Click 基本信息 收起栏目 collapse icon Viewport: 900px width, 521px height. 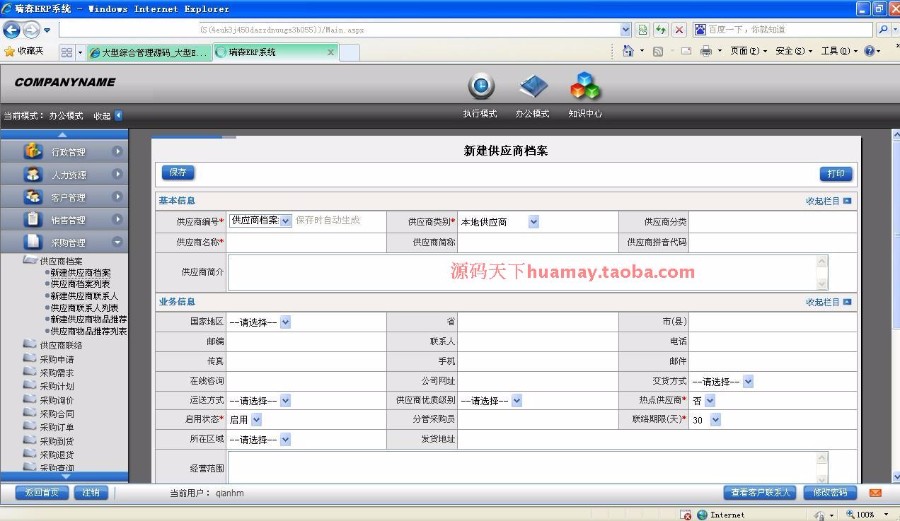(847, 201)
